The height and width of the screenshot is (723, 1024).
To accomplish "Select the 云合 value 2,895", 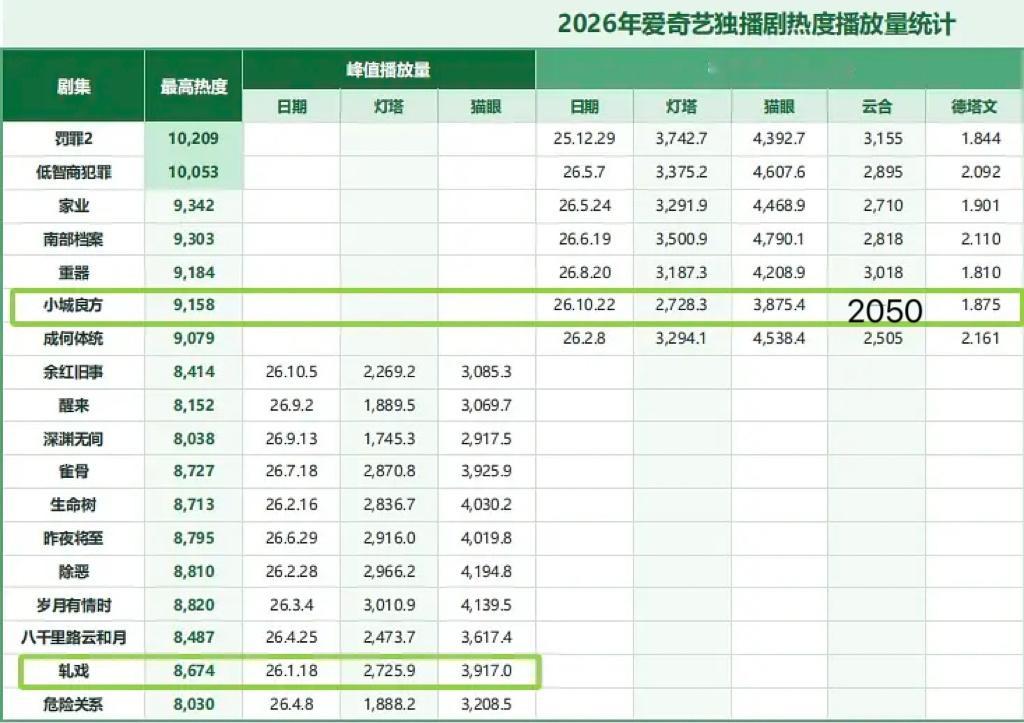I will [883, 172].
